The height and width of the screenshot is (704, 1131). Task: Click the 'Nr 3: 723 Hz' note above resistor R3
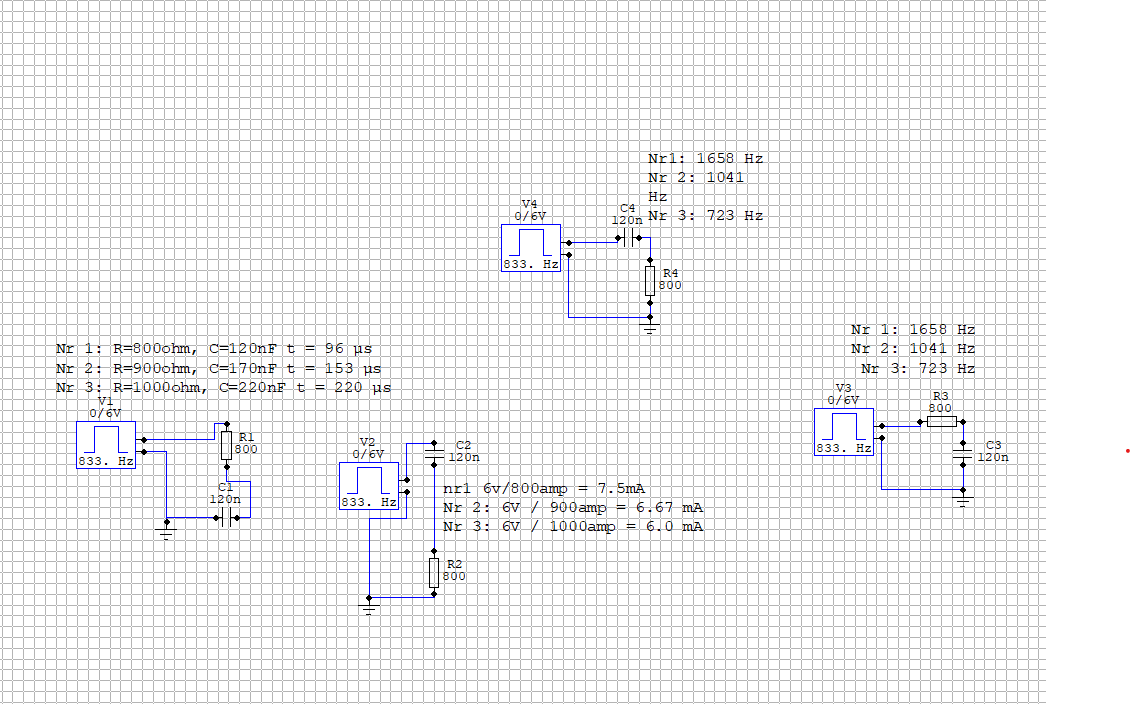pos(918,369)
